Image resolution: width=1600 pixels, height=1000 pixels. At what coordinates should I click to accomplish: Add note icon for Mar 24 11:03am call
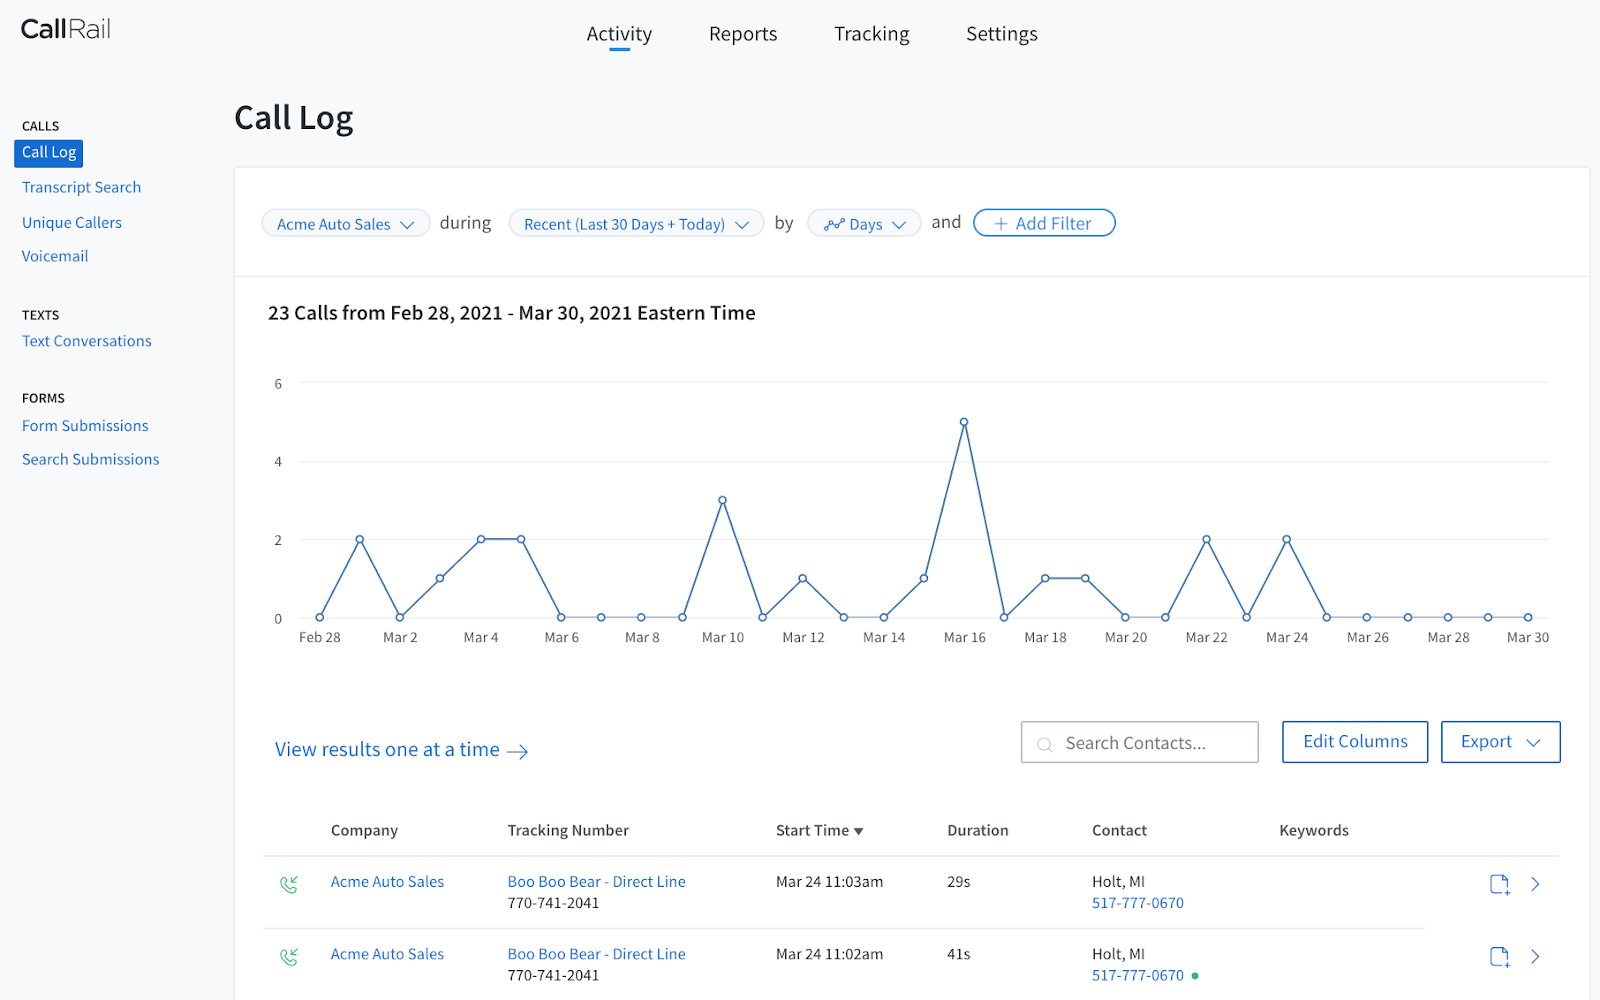pos(1499,884)
